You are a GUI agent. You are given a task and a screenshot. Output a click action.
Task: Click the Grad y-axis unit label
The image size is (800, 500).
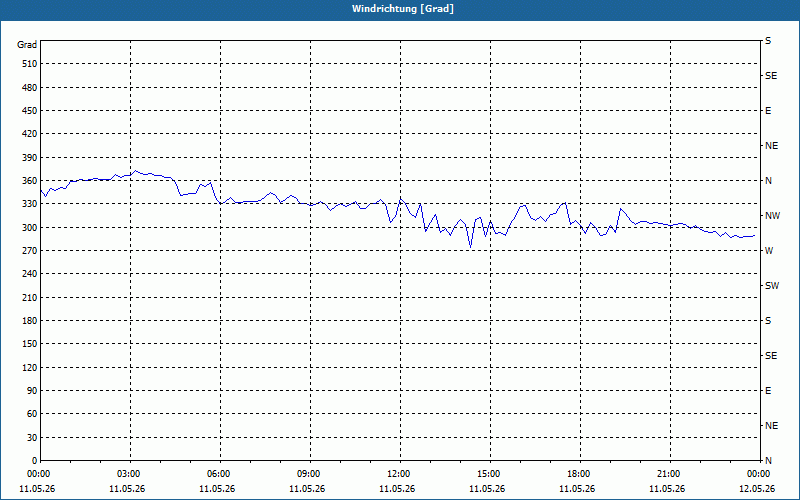[27, 45]
